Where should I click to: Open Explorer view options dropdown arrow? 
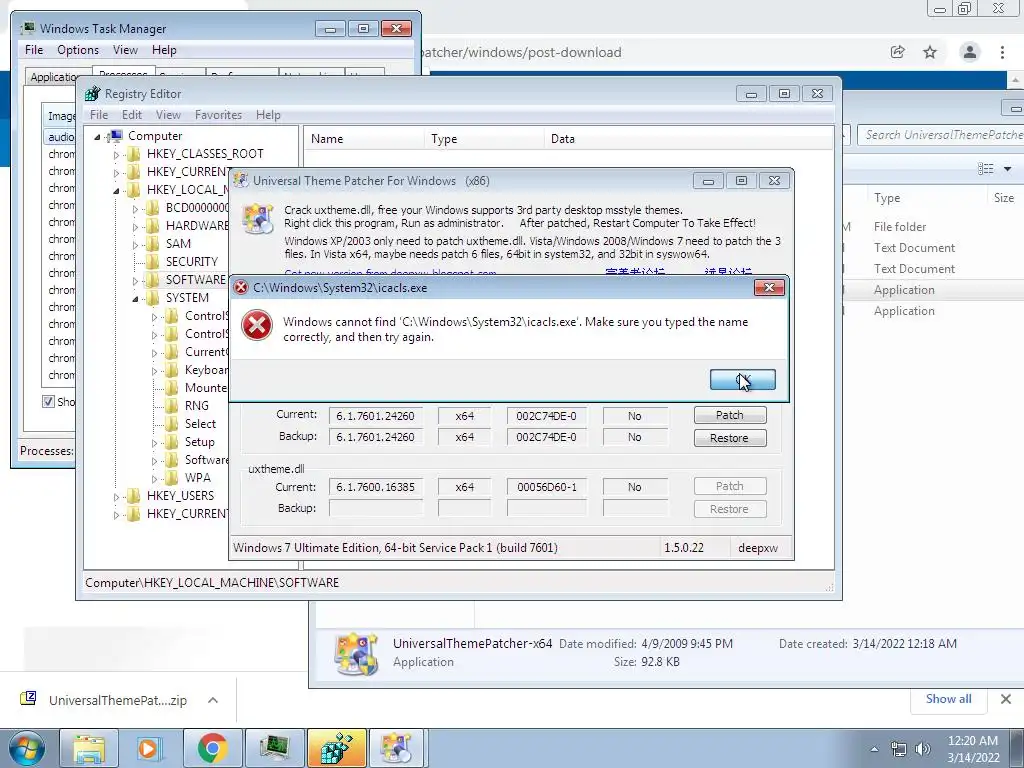coord(1008,169)
